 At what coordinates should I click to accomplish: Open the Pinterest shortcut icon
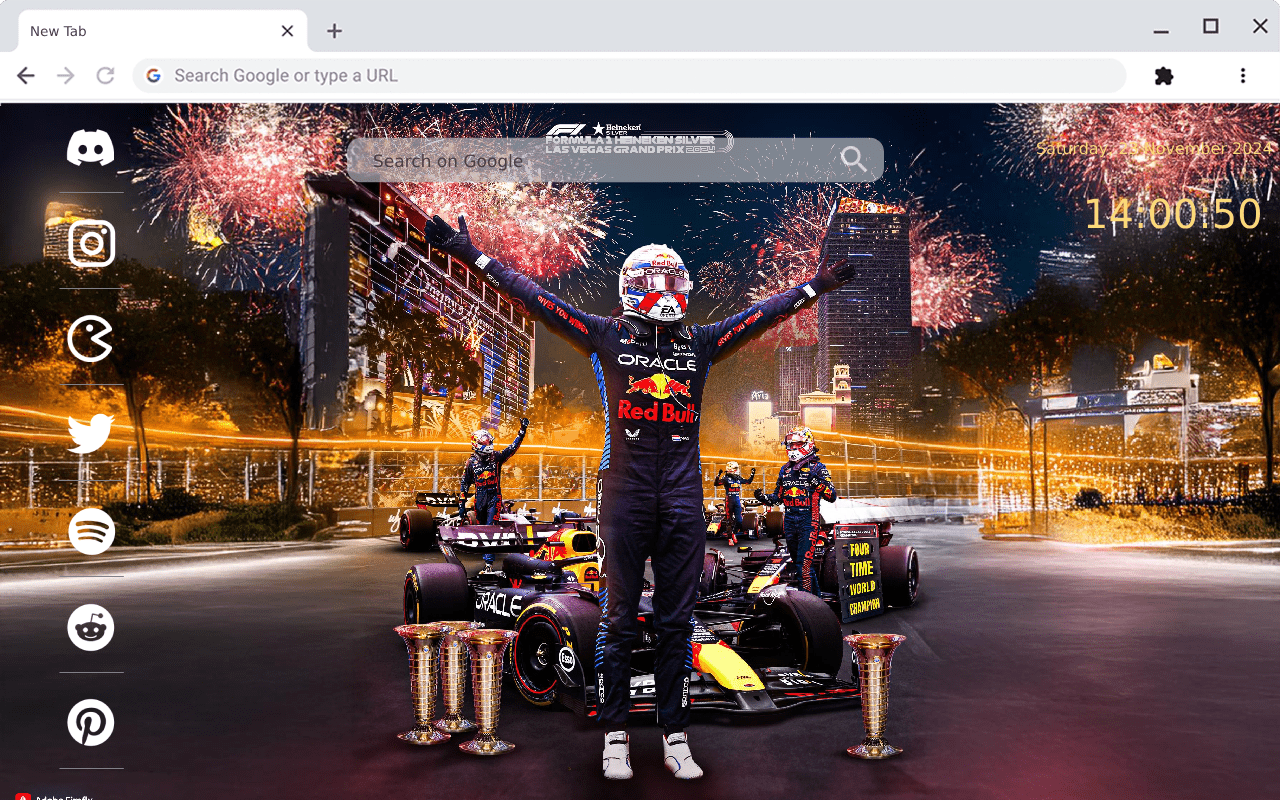(x=91, y=723)
